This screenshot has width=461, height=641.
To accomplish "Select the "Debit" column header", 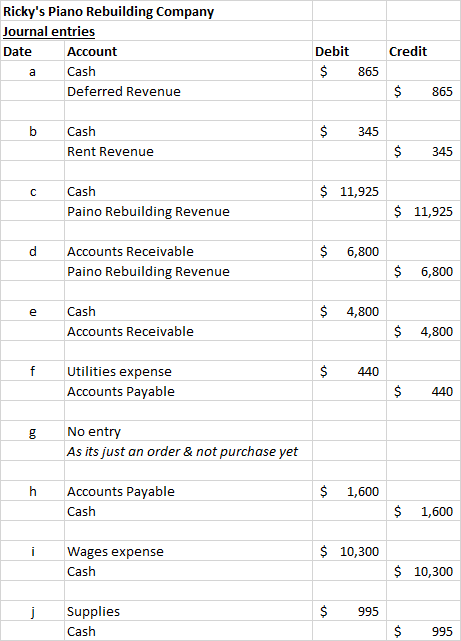I will [349, 51].
